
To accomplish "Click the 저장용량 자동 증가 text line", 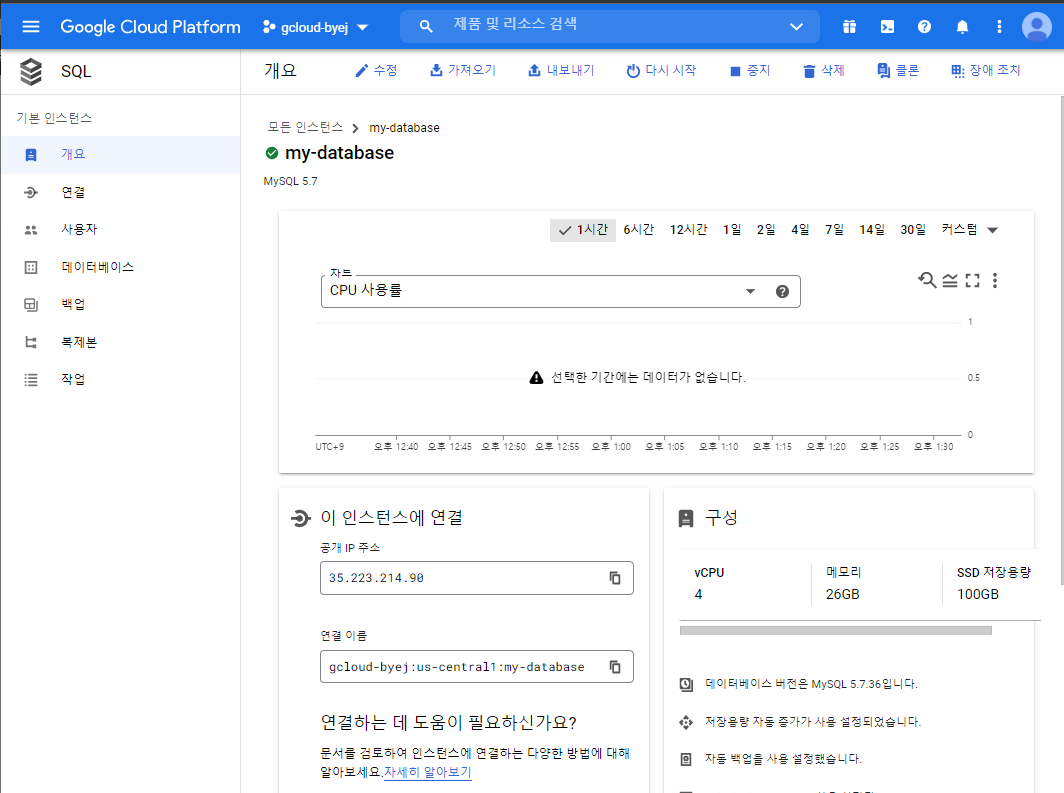I will point(812,722).
